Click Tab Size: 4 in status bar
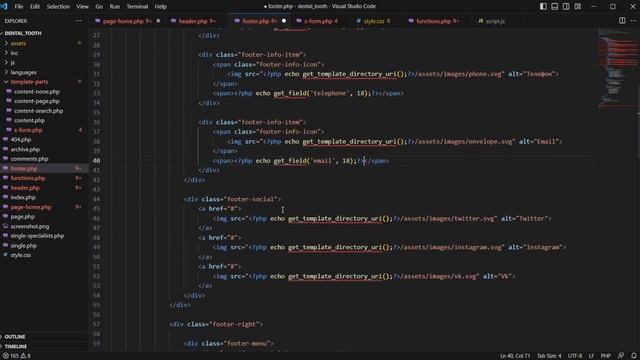The width and height of the screenshot is (640, 360). (549, 356)
